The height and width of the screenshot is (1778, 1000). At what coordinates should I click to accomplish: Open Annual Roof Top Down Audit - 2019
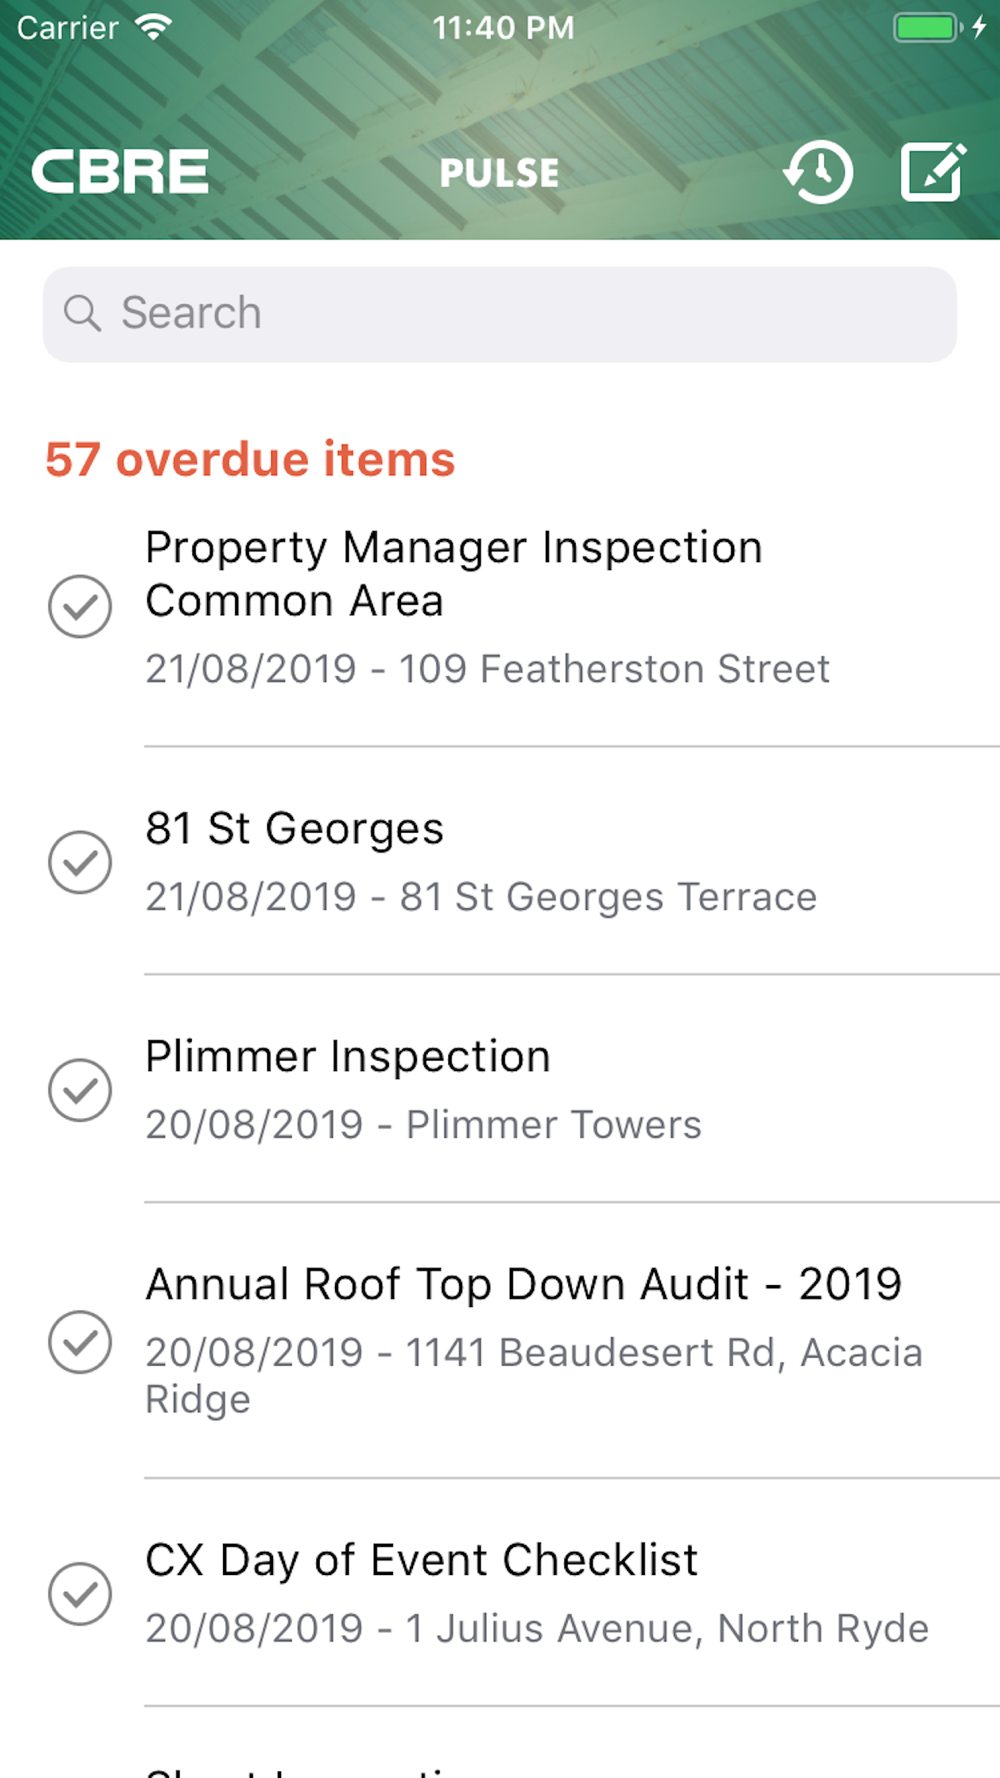(500, 1342)
